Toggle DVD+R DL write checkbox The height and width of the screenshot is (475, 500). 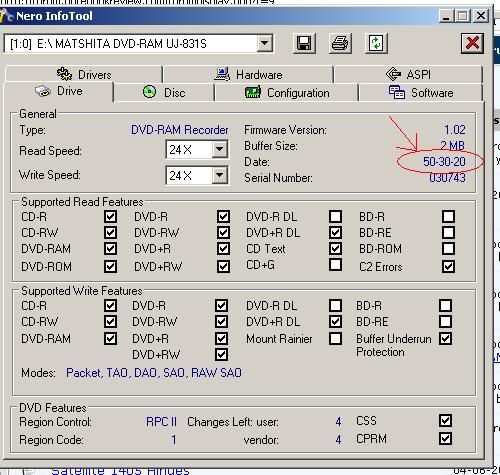(335, 322)
